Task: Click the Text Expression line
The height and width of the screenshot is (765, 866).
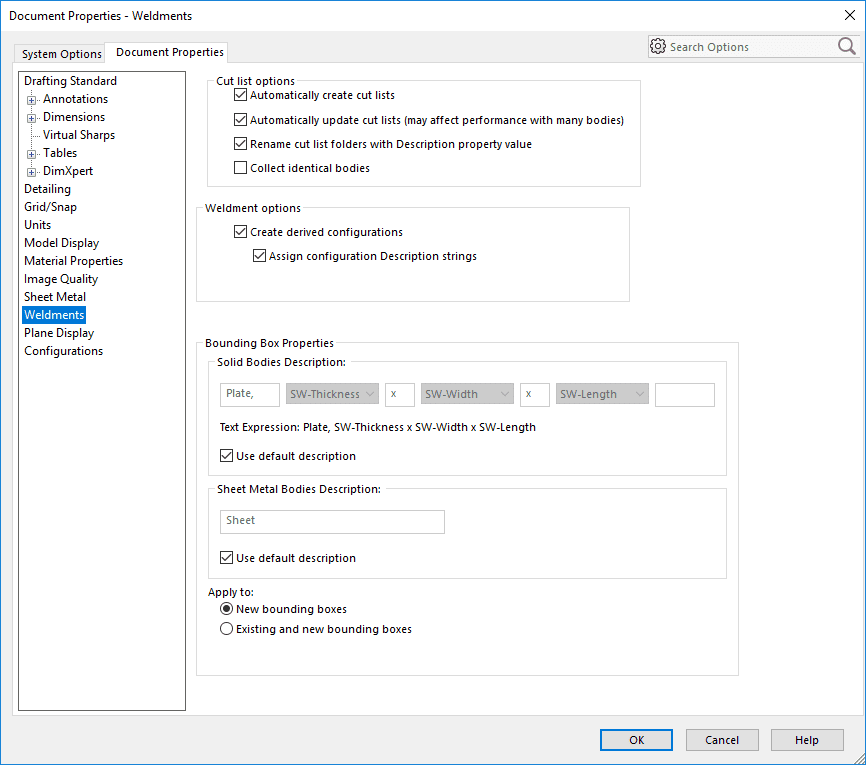Action: coord(377,427)
